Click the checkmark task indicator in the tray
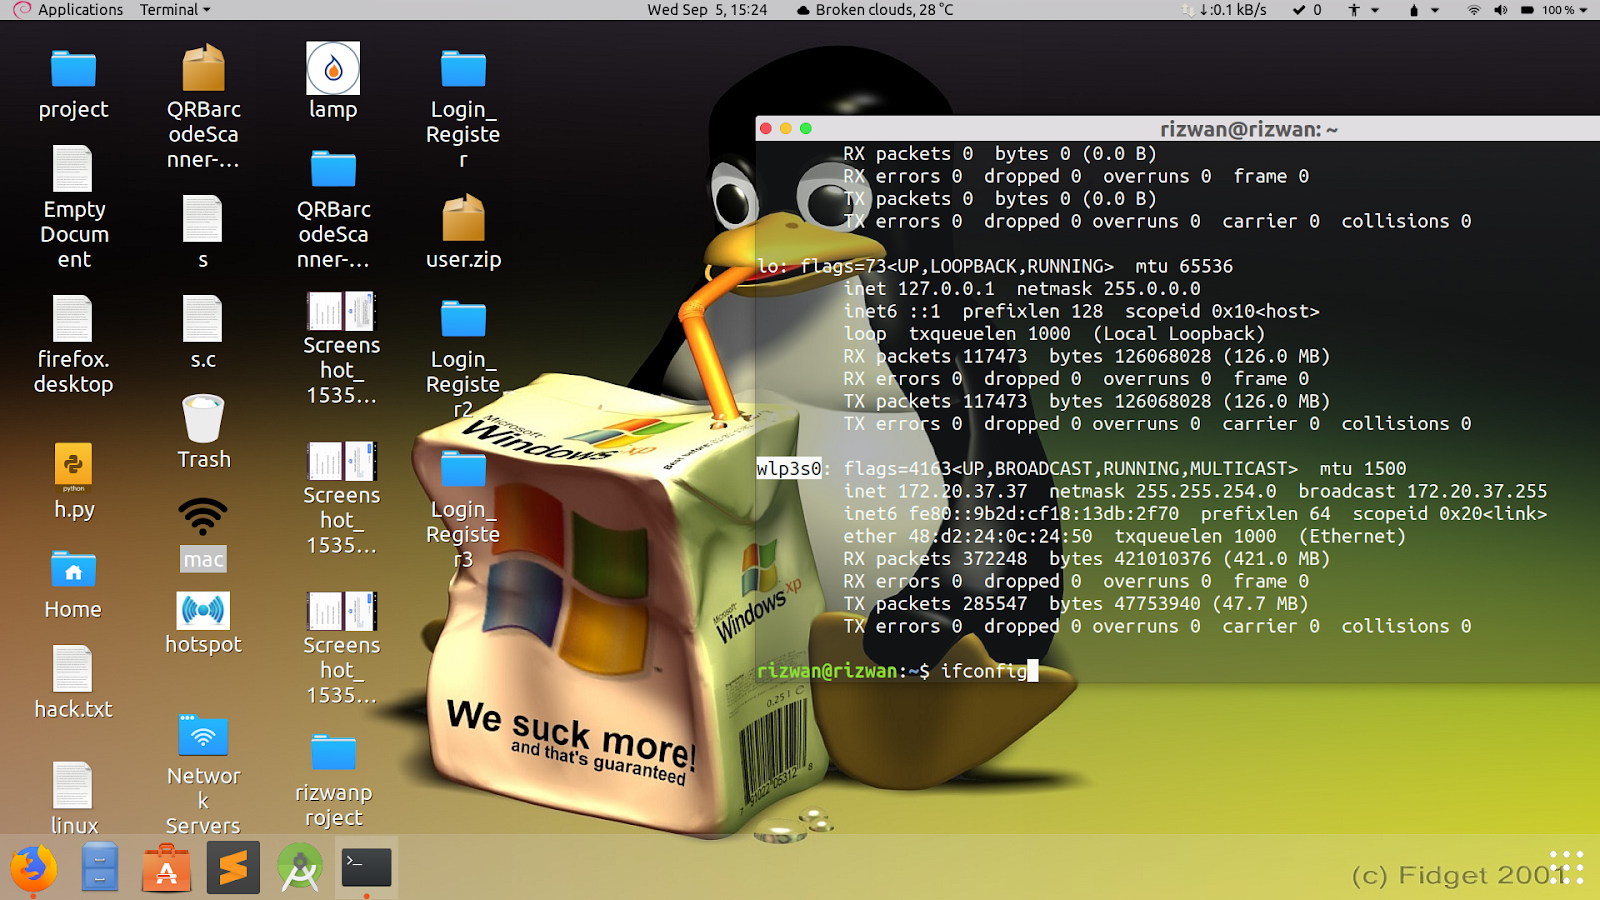1600x900 pixels. 1299,11
